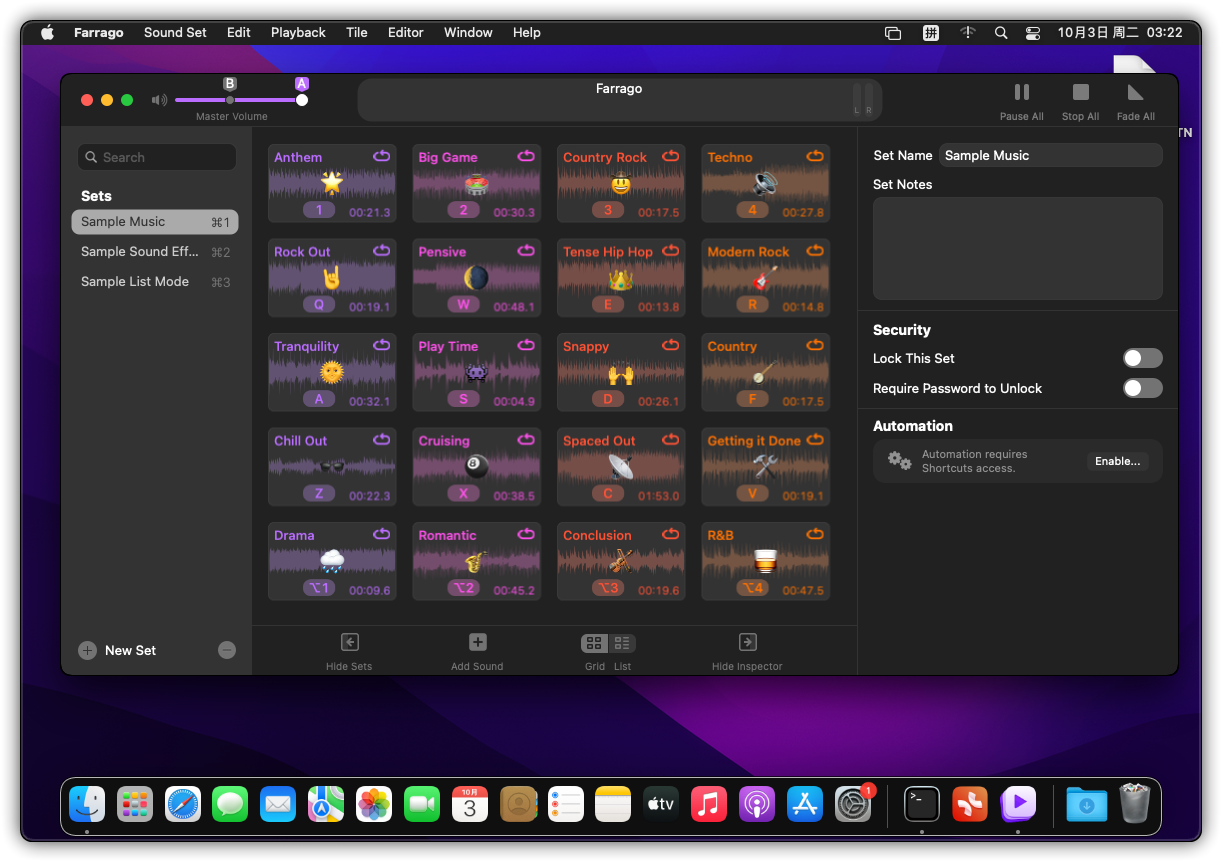This screenshot has height=862, width=1222.
Task: Play the Conclusion violin tile
Action: click(621, 561)
